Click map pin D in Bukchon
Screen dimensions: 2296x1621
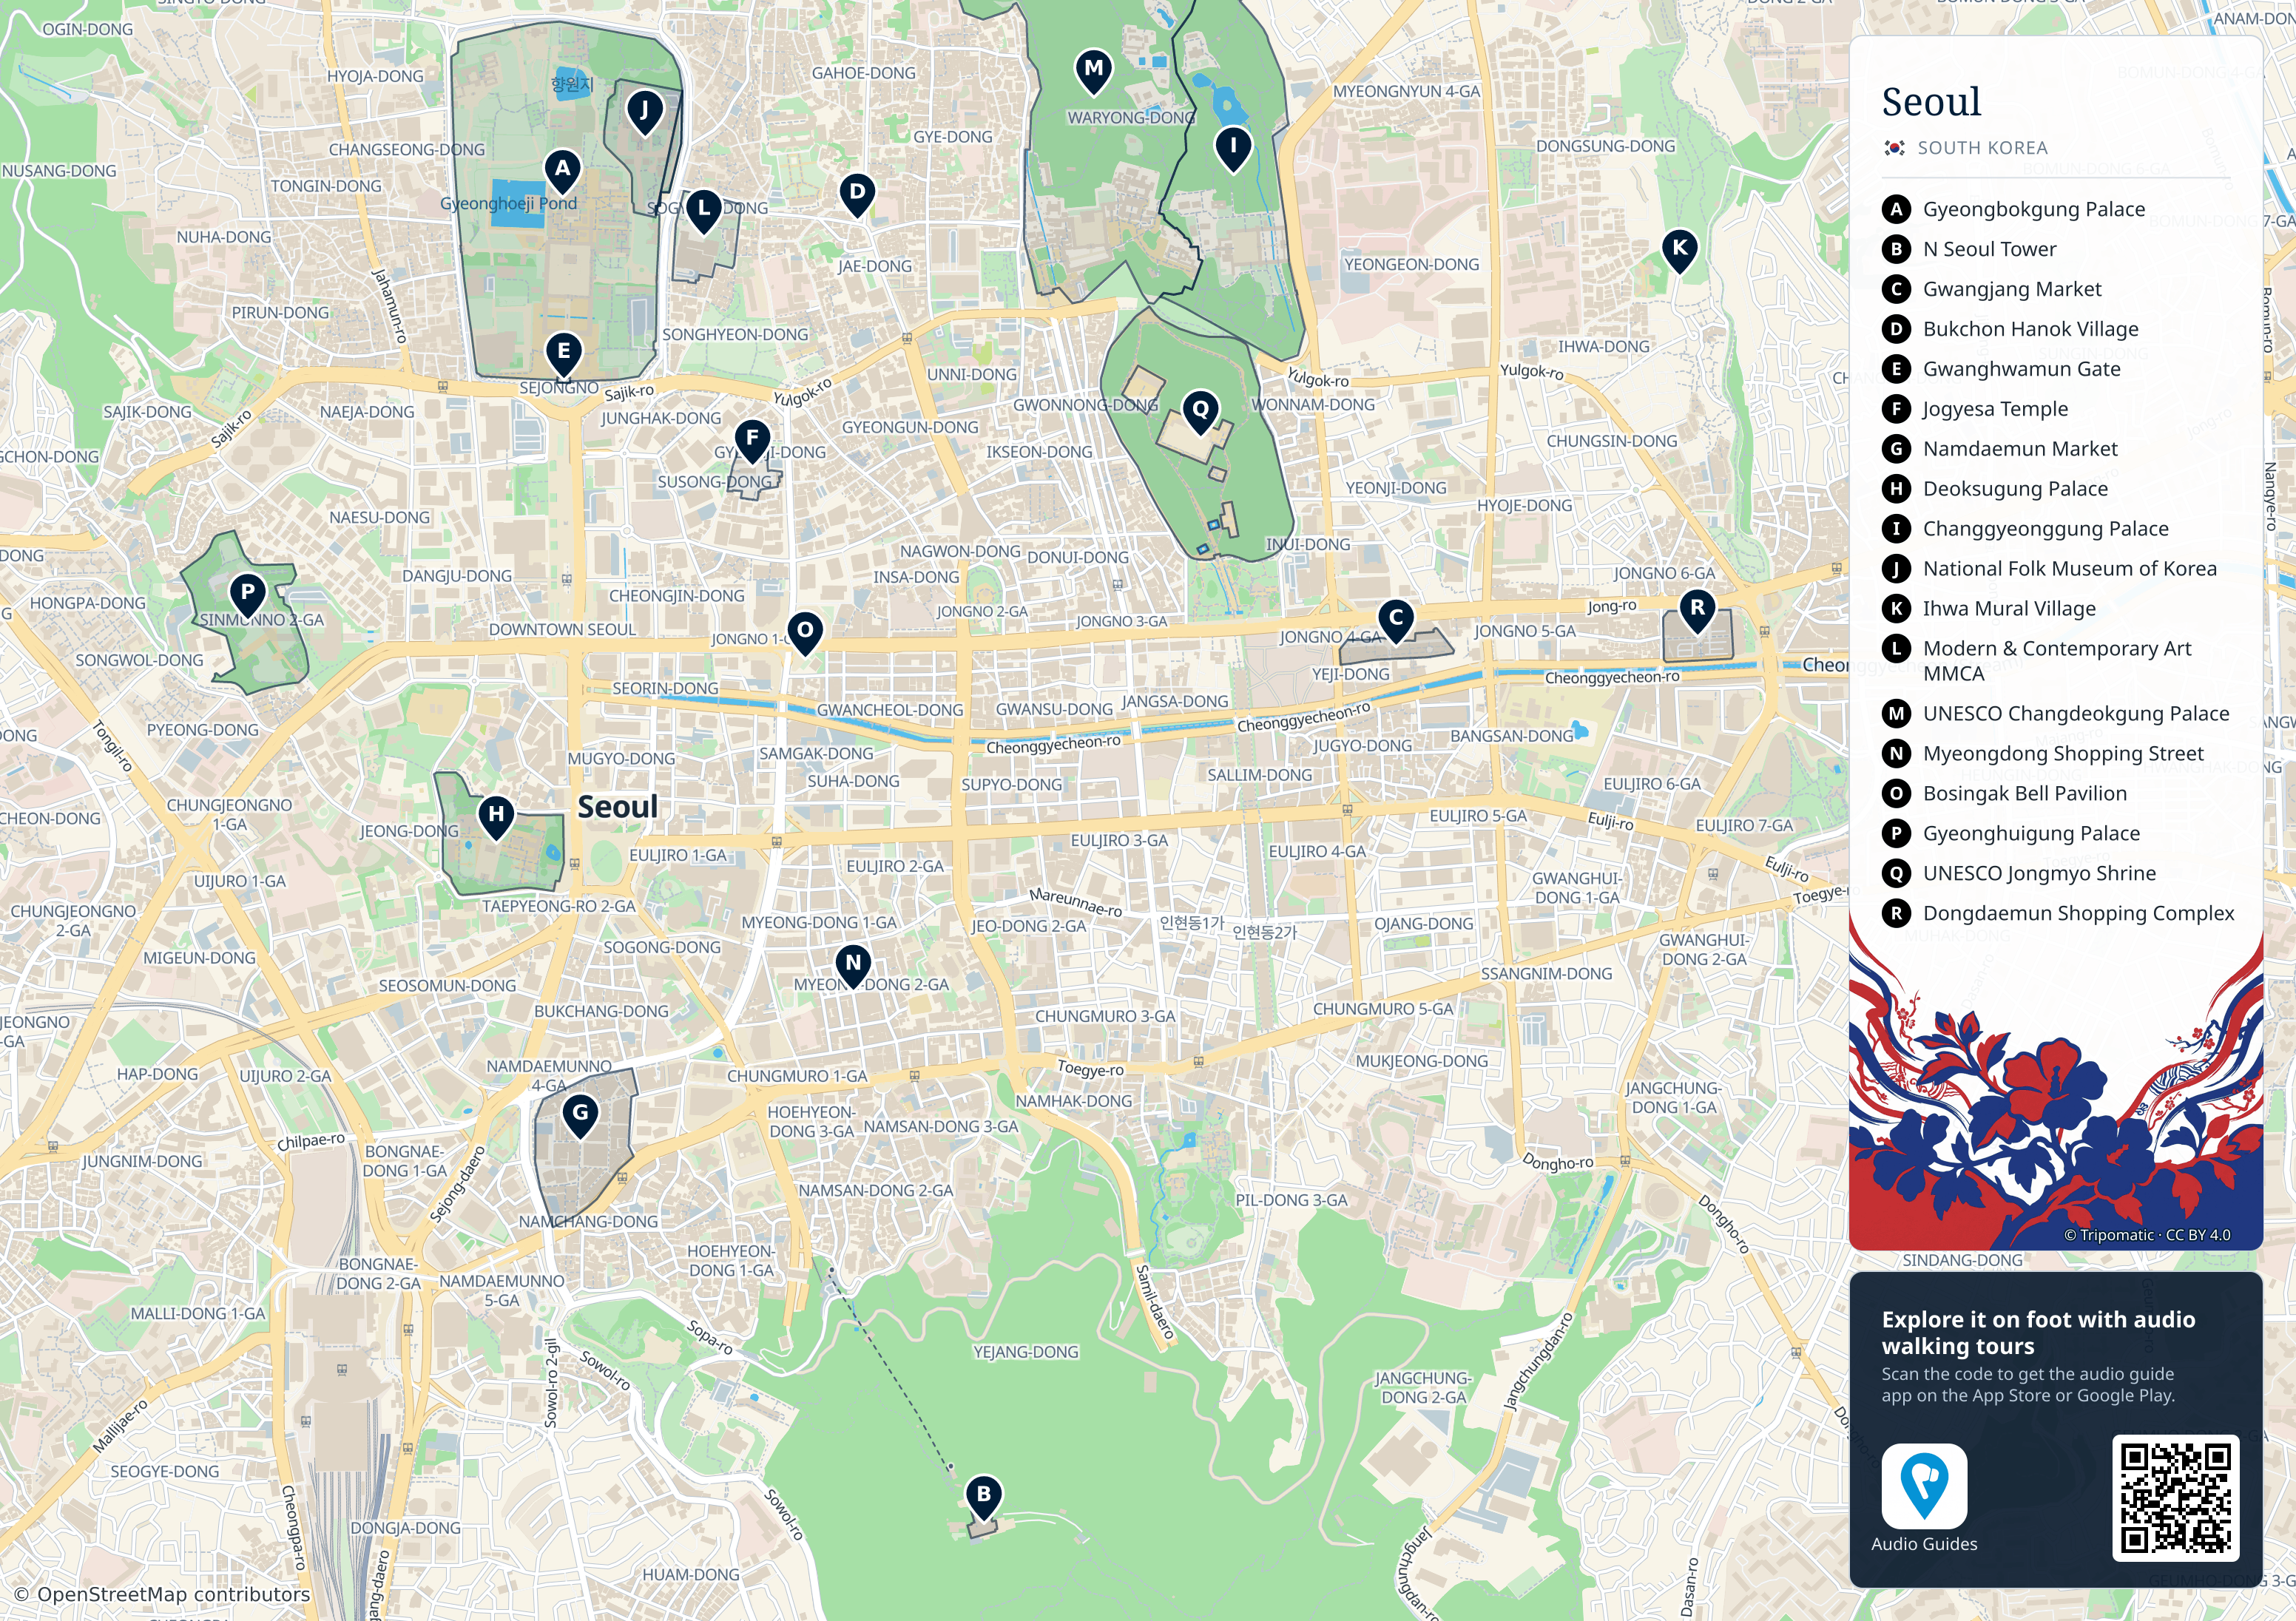tap(857, 195)
